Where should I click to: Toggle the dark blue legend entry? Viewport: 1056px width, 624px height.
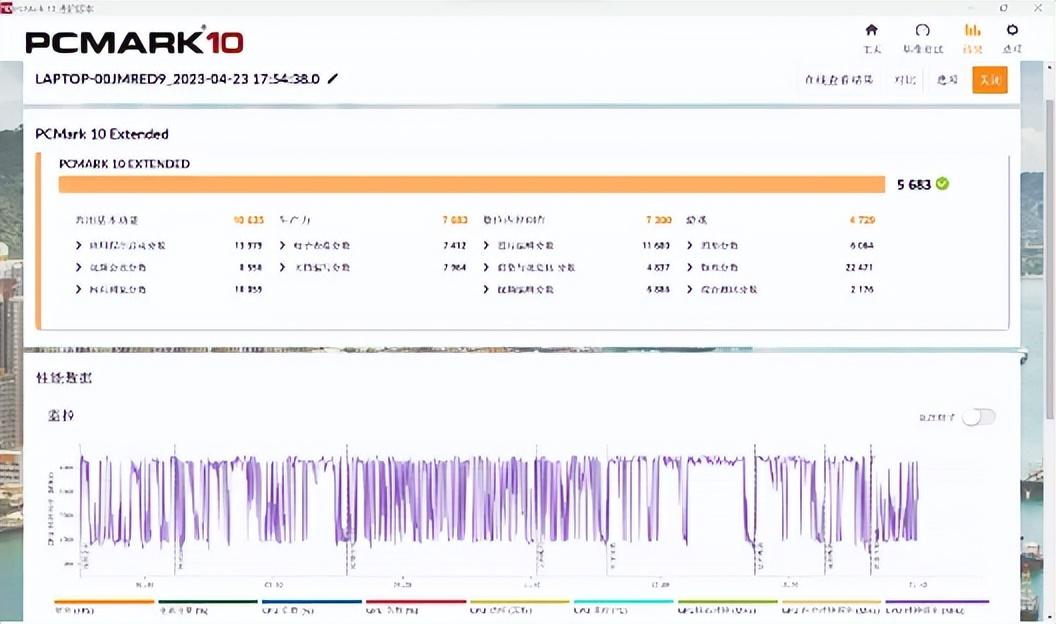click(x=312, y=606)
